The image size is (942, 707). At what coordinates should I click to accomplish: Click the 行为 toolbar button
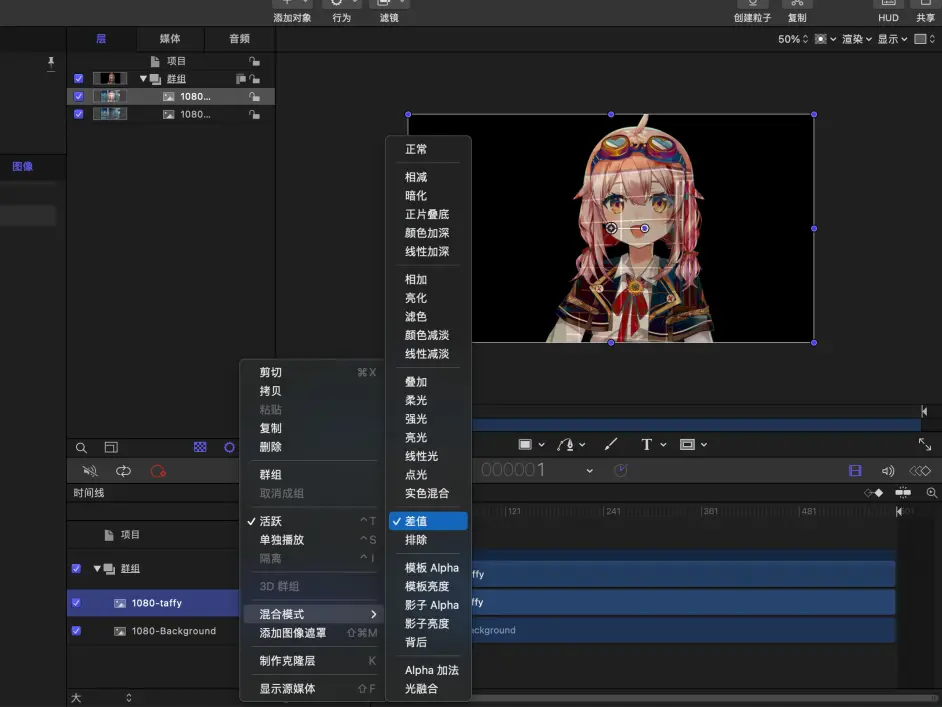[x=342, y=12]
